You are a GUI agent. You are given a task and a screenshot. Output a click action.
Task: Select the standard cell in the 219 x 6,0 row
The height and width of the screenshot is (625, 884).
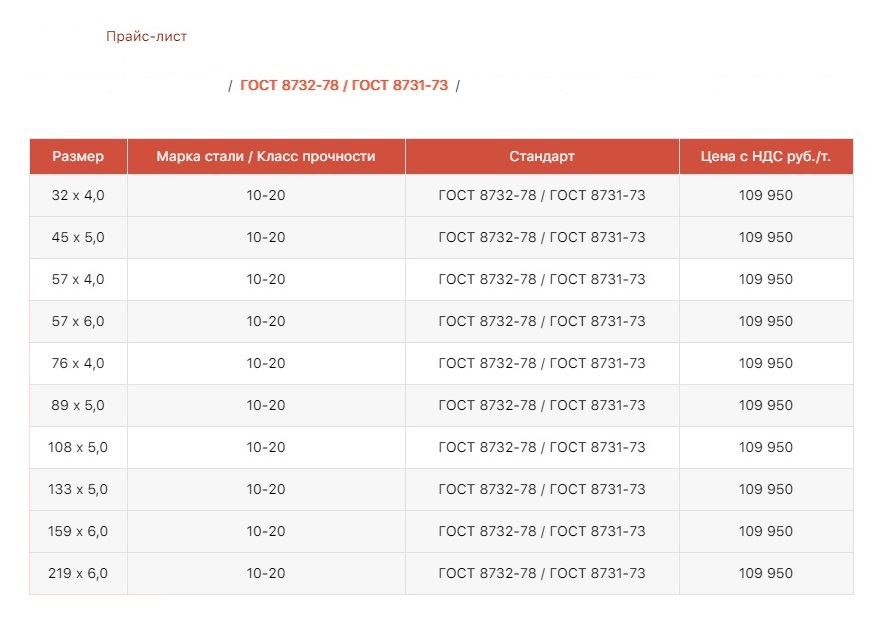coord(542,574)
